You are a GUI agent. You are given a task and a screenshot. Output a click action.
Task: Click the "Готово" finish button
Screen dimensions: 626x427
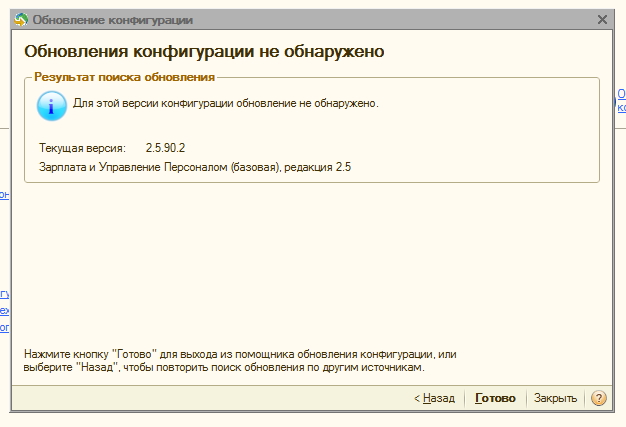495,398
